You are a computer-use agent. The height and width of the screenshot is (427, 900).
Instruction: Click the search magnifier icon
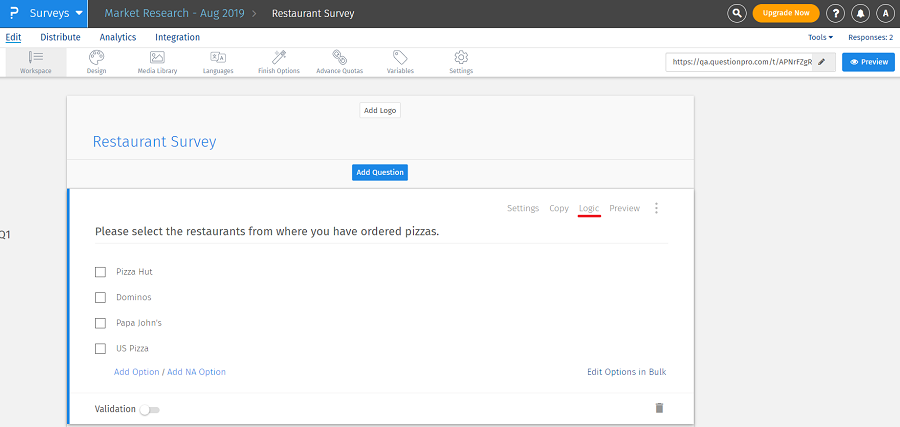point(737,13)
